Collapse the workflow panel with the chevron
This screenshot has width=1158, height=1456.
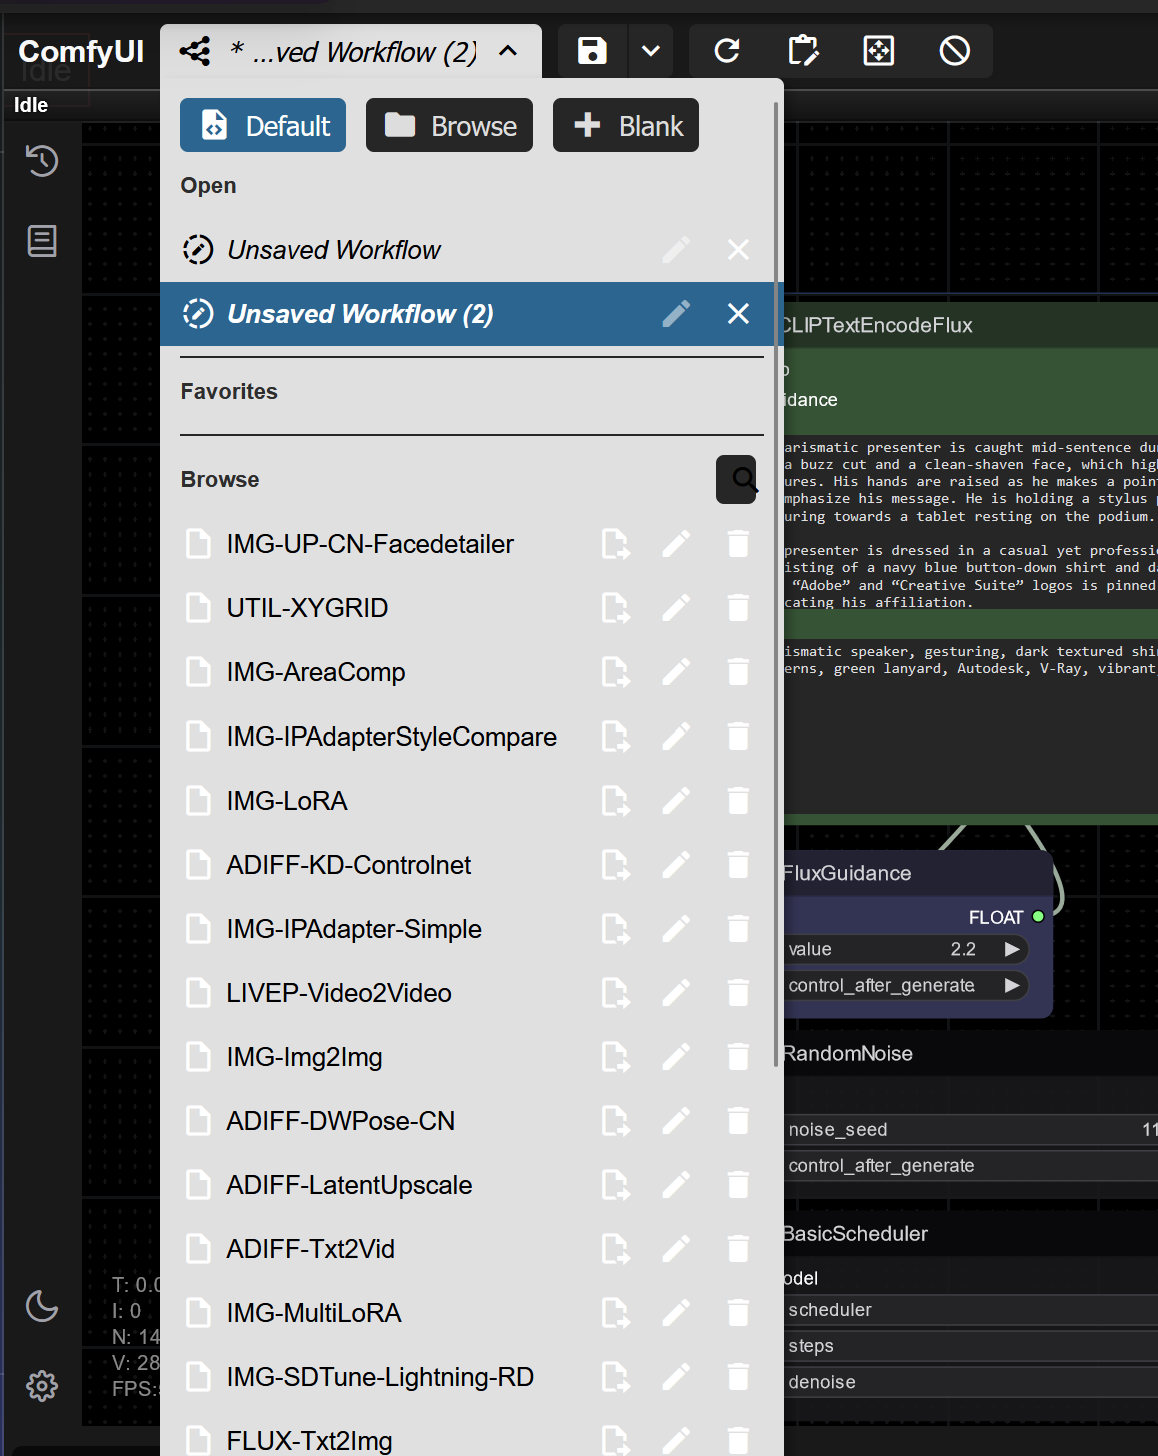click(508, 50)
